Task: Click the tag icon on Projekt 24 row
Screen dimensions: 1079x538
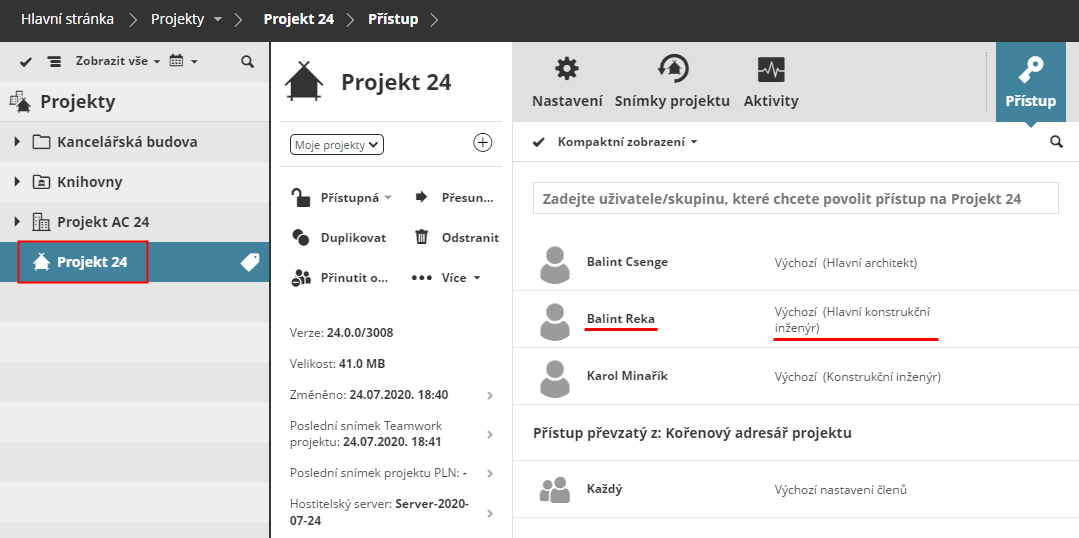Action: [250, 262]
